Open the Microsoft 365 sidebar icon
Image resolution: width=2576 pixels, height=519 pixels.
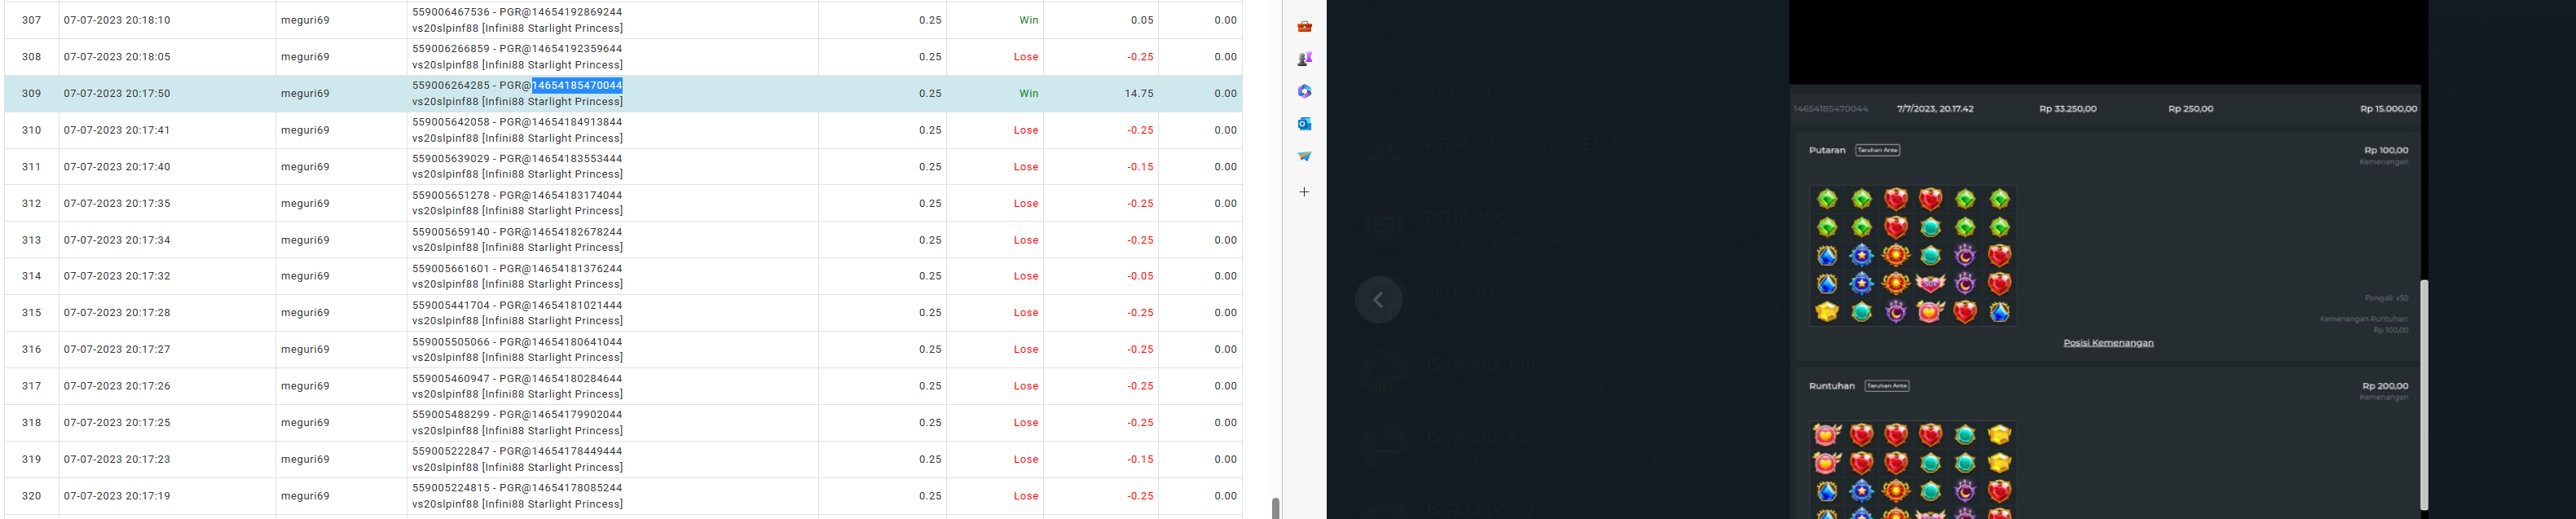tap(1304, 91)
